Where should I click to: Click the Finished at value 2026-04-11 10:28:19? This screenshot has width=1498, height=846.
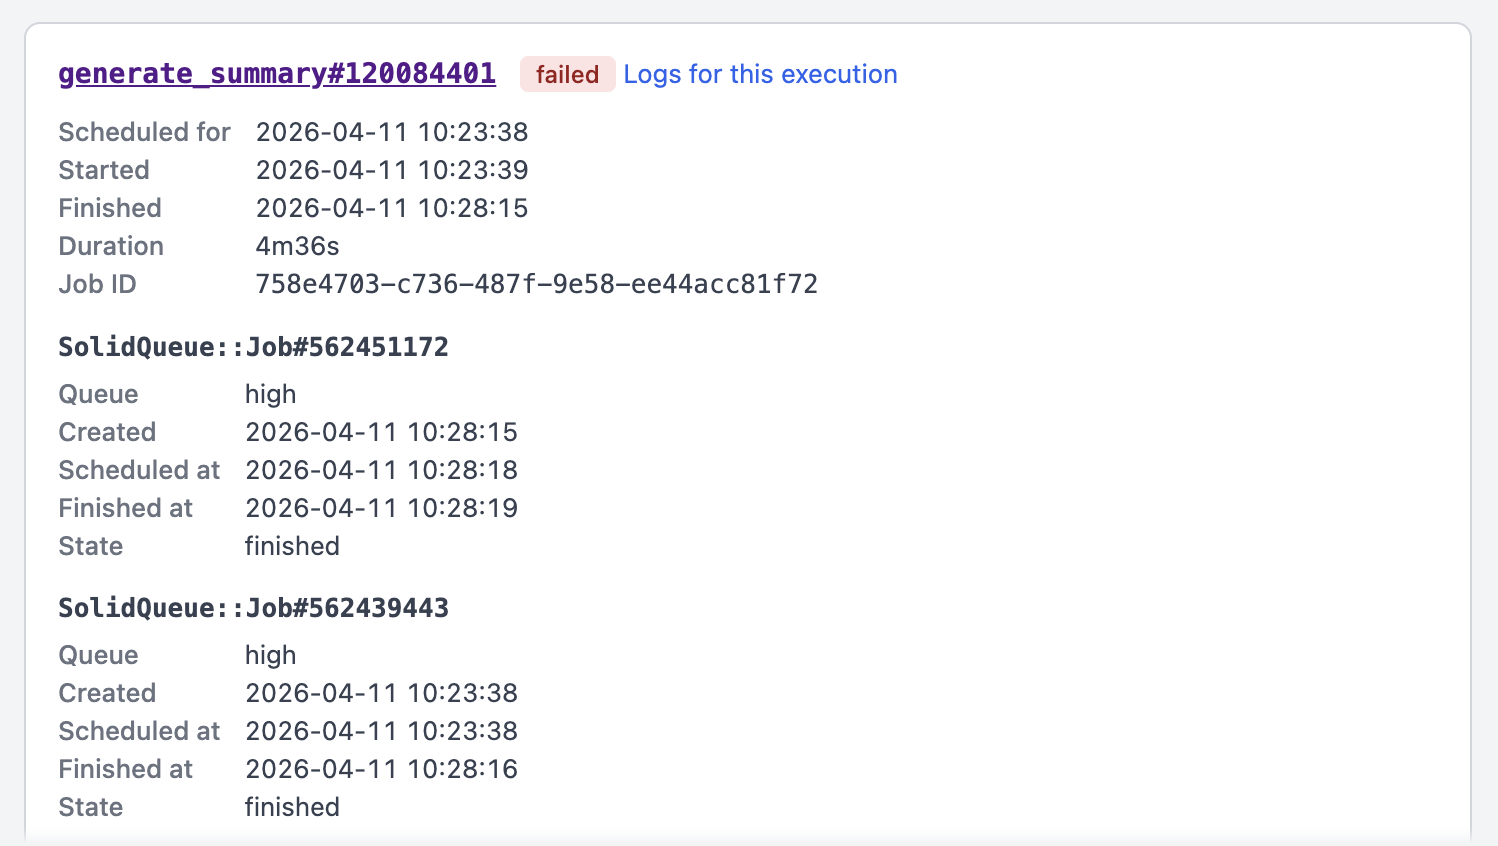click(381, 507)
